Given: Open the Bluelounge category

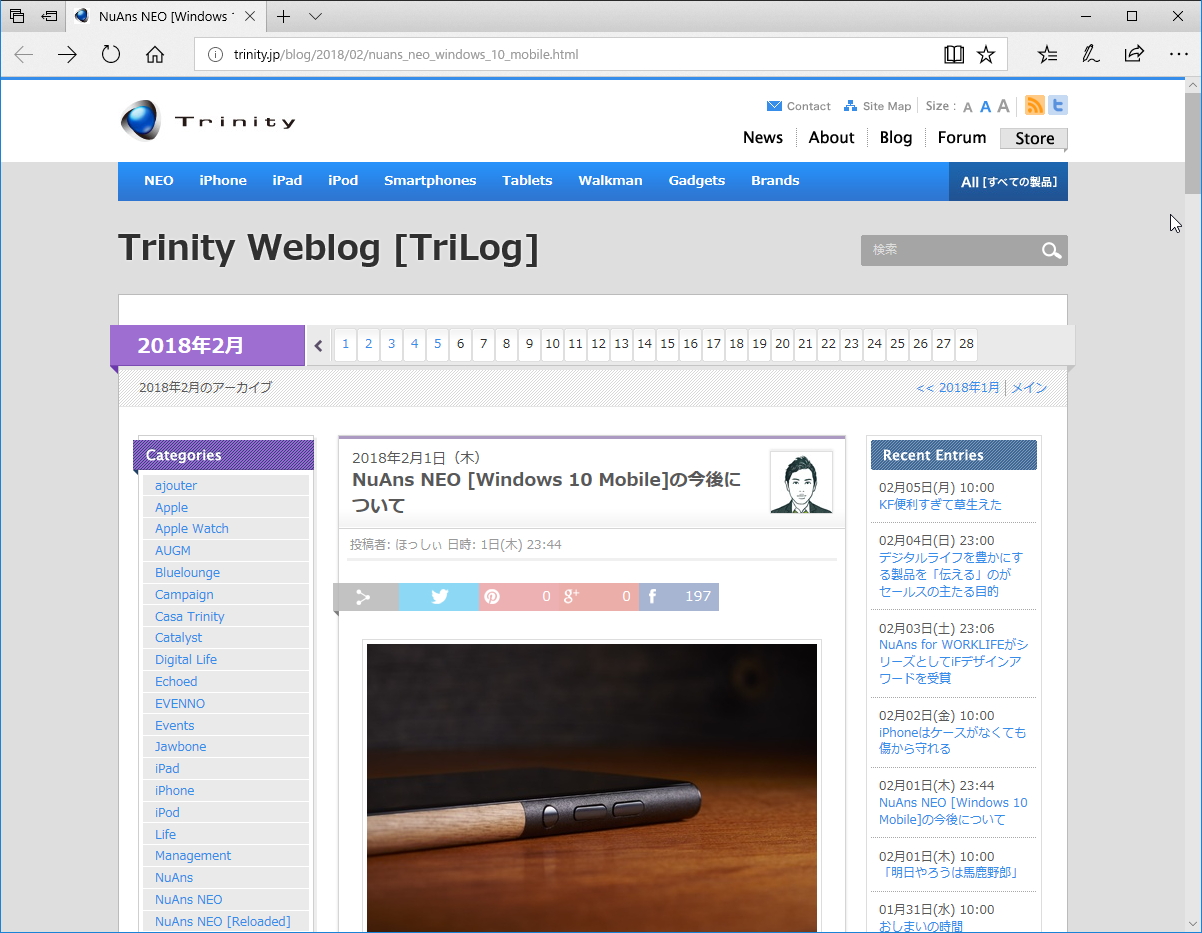Looking at the screenshot, I should coord(187,573).
